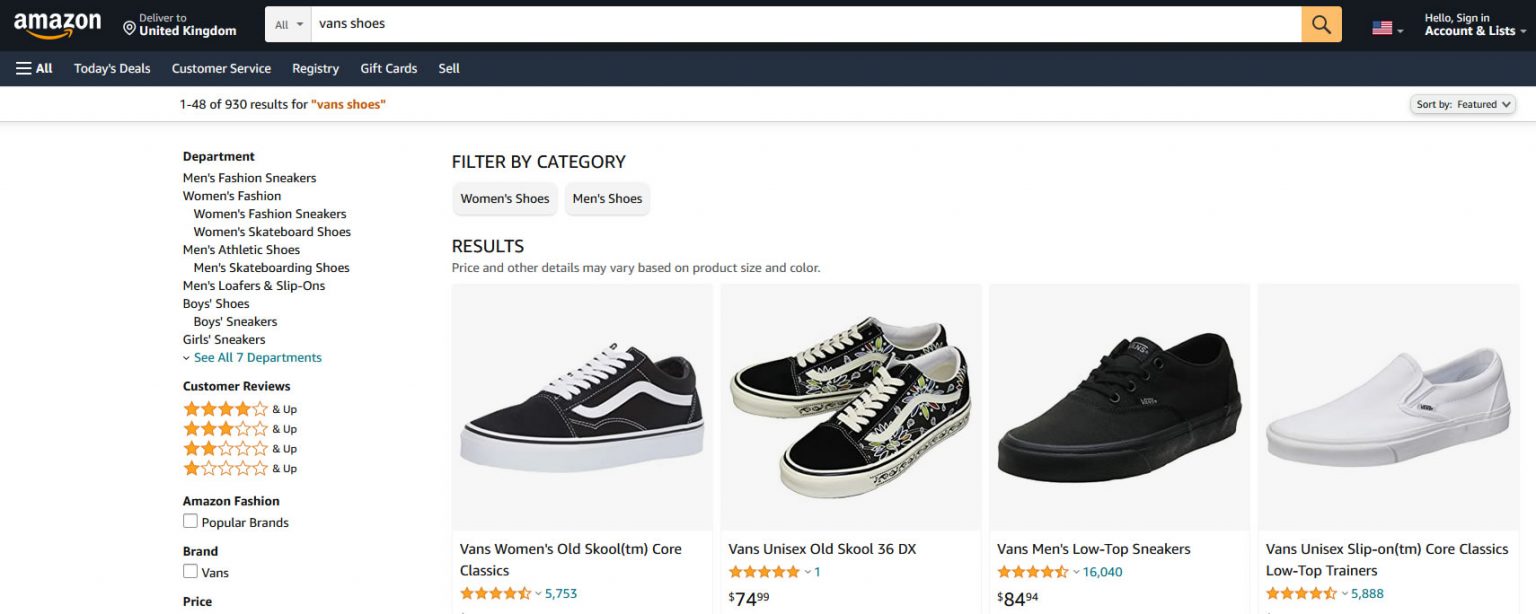Click the star rating under Old Skool 36 DX

point(762,571)
